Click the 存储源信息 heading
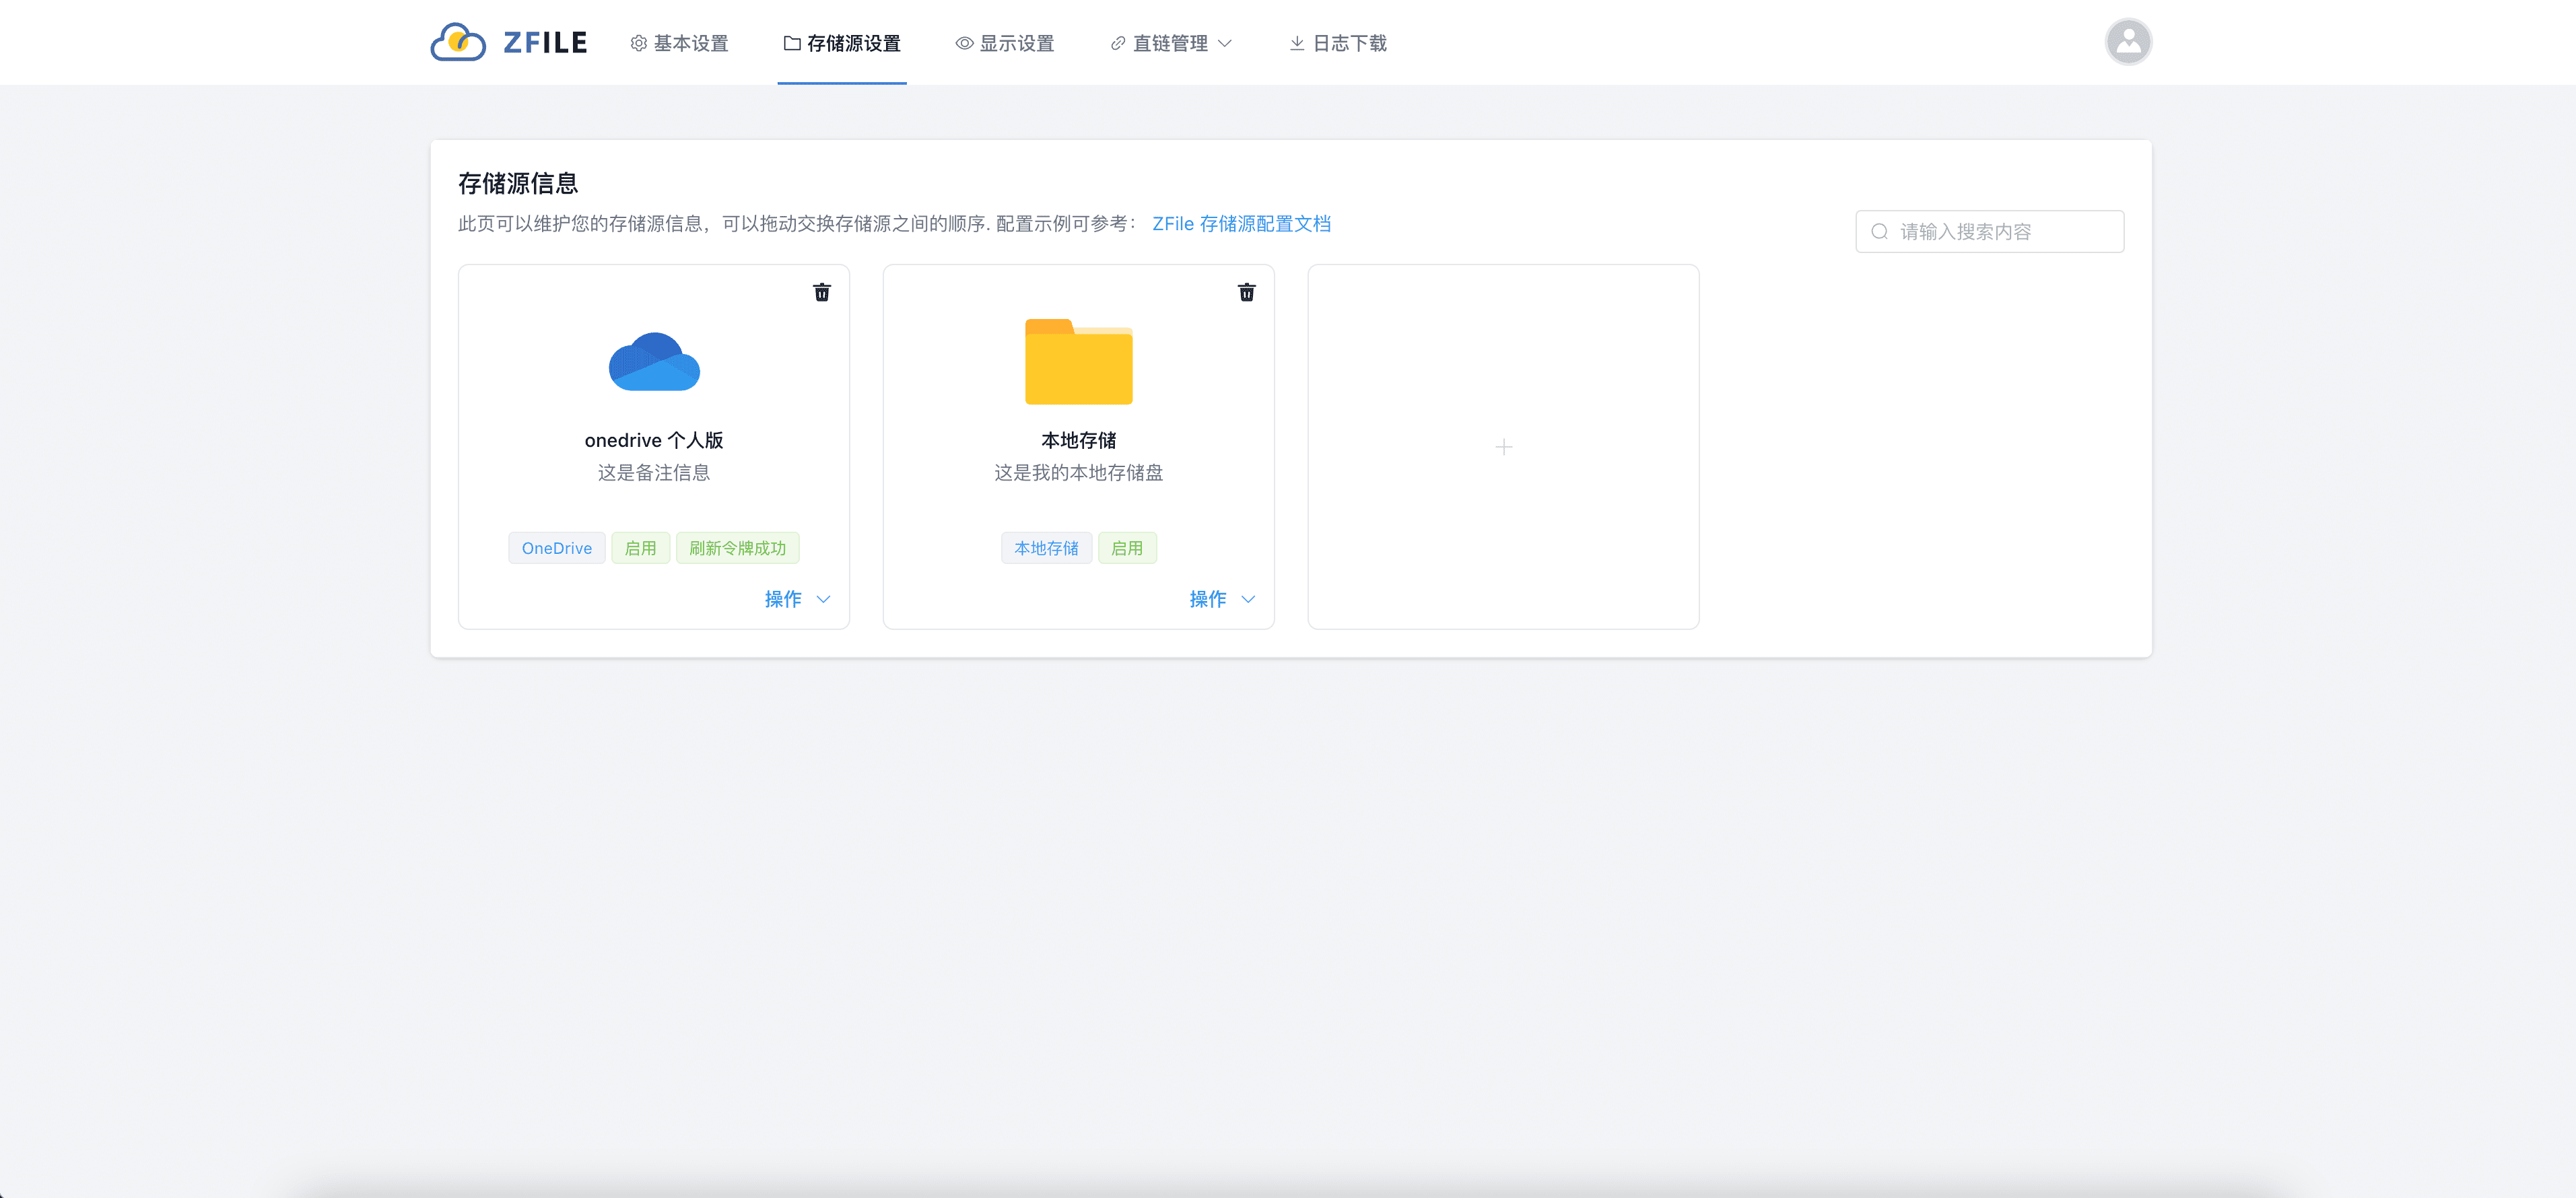 pos(518,183)
